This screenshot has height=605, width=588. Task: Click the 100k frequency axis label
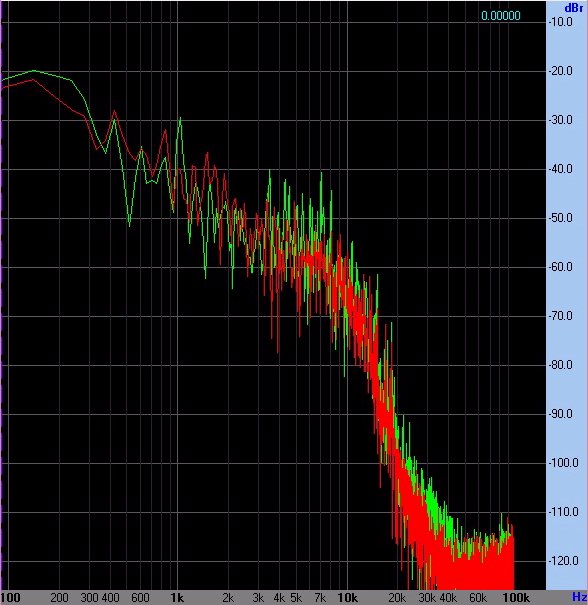click(x=516, y=598)
